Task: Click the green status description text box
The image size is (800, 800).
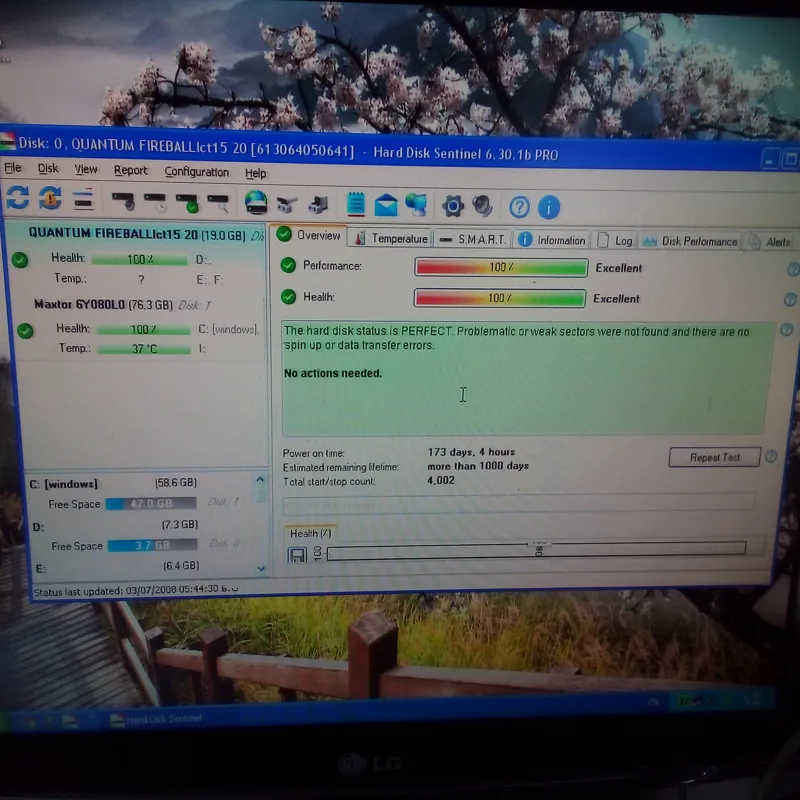Action: 527,379
